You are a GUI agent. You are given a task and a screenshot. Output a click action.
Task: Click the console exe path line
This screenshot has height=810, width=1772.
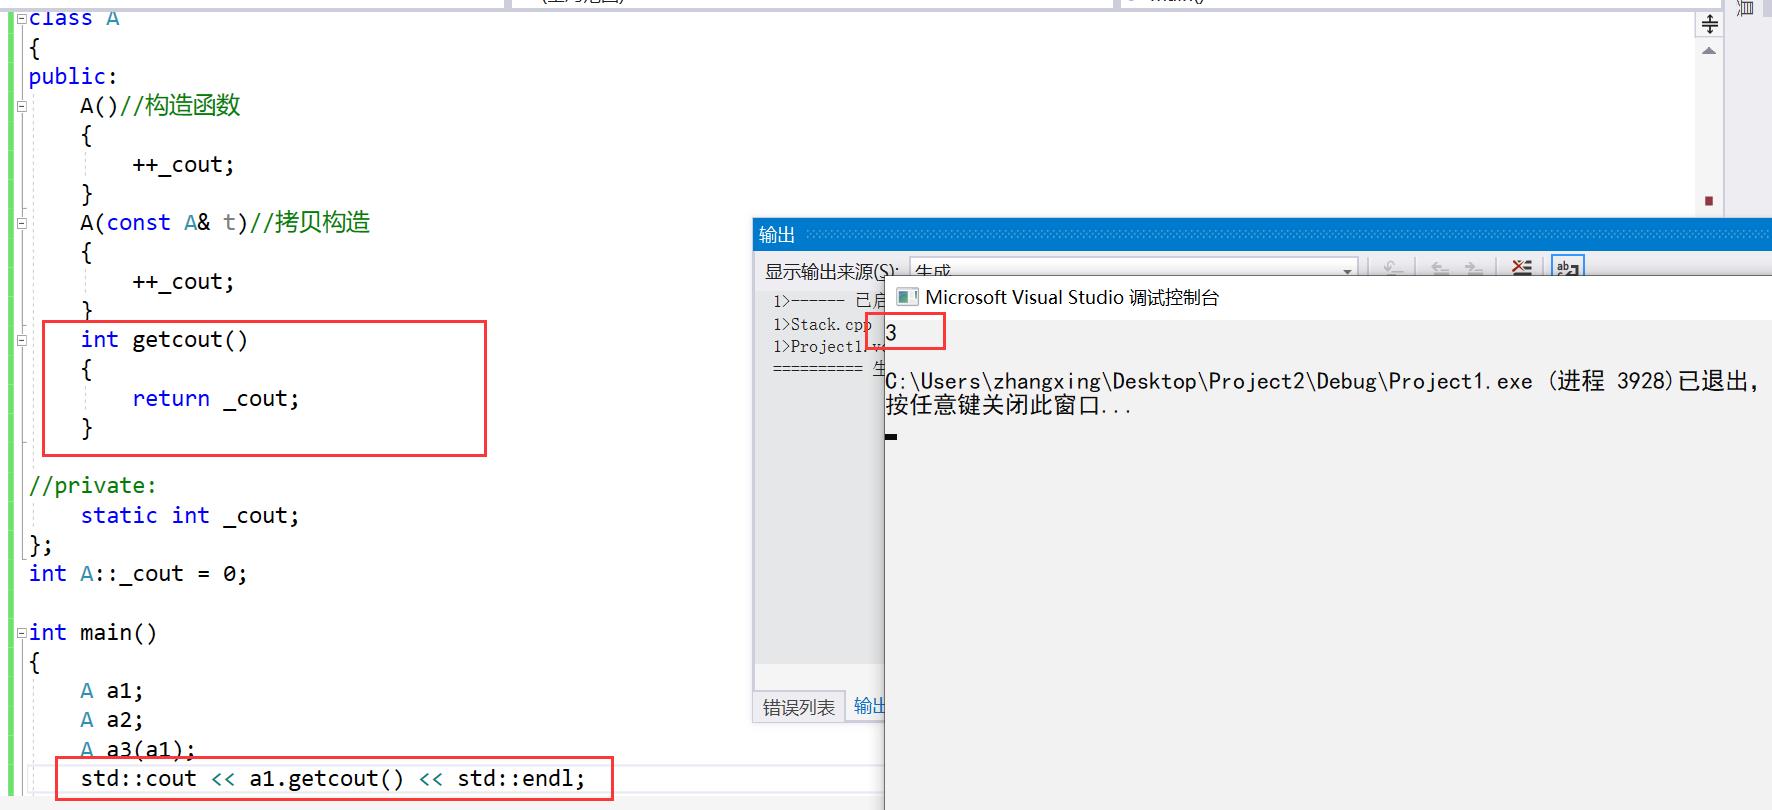1322,381
